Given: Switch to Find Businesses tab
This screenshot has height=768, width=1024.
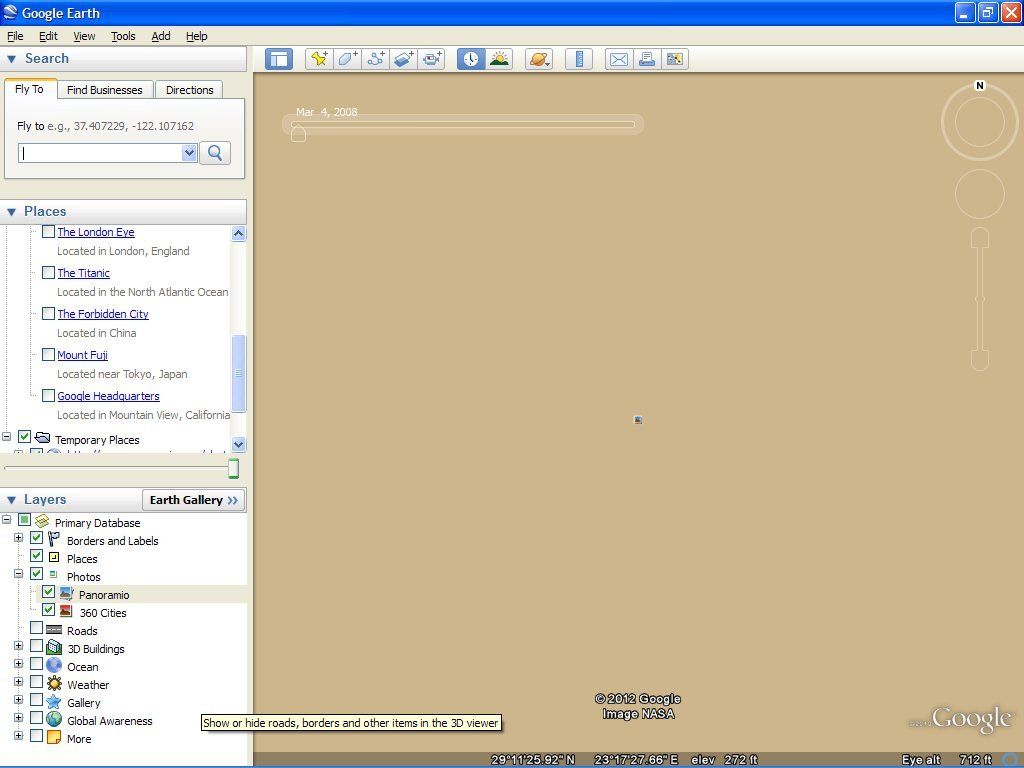Looking at the screenshot, I should [104, 89].
